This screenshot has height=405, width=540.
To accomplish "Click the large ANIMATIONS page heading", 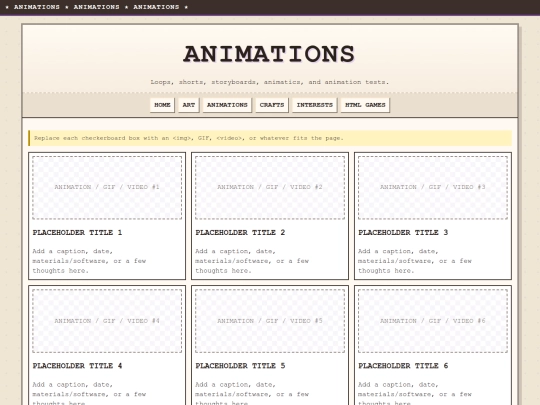I will [269, 54].
